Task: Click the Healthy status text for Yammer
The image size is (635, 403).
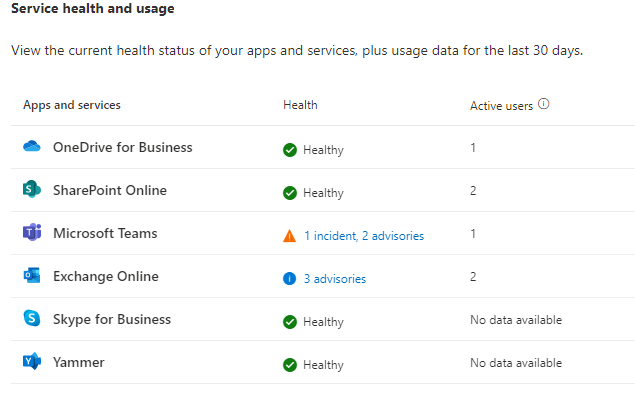Action: (x=323, y=365)
